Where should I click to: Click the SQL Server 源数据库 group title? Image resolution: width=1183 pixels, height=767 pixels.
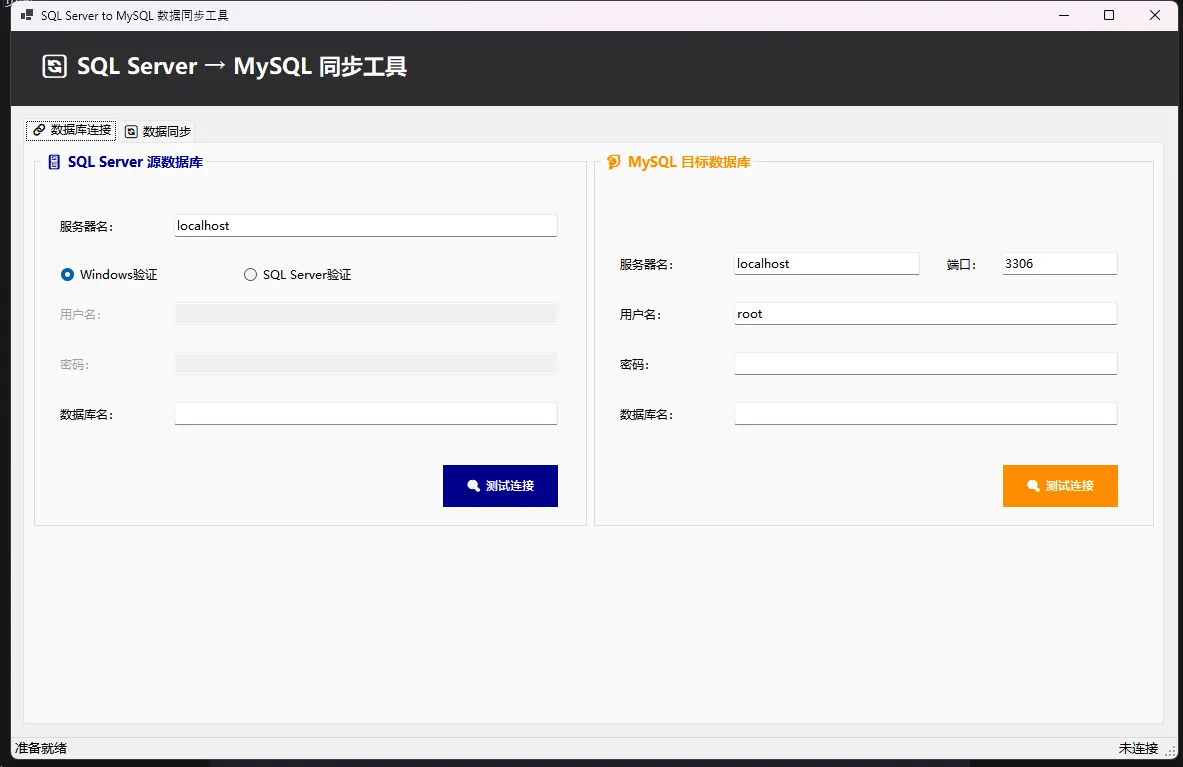(x=135, y=162)
